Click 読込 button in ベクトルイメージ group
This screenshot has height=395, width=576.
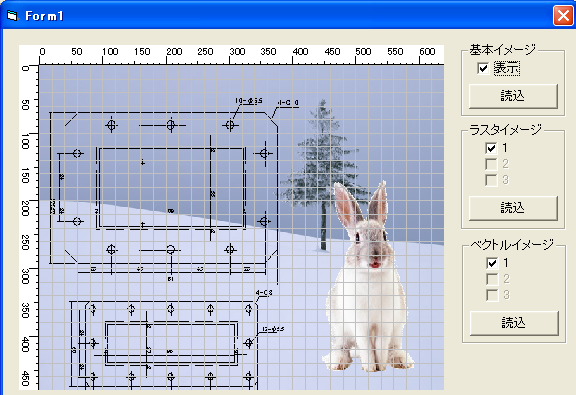[514, 323]
